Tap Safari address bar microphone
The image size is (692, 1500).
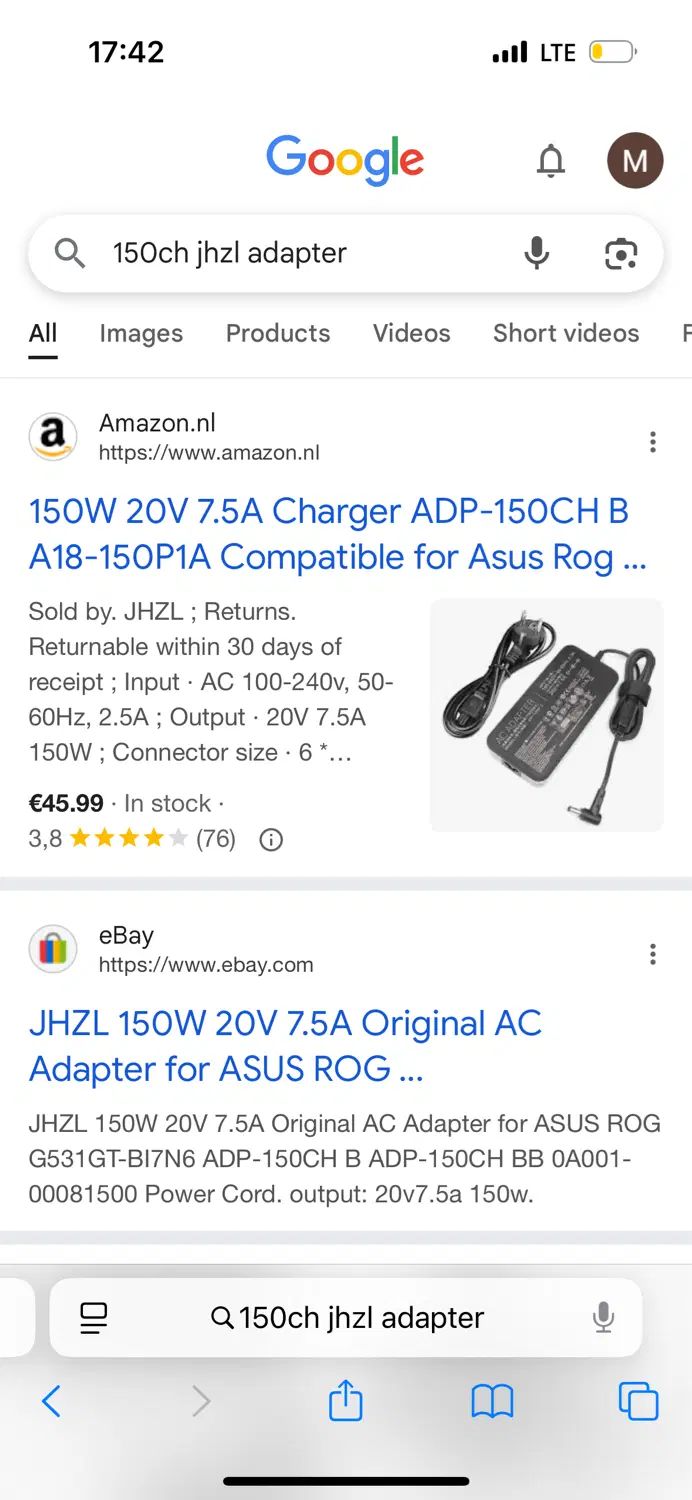(603, 1318)
